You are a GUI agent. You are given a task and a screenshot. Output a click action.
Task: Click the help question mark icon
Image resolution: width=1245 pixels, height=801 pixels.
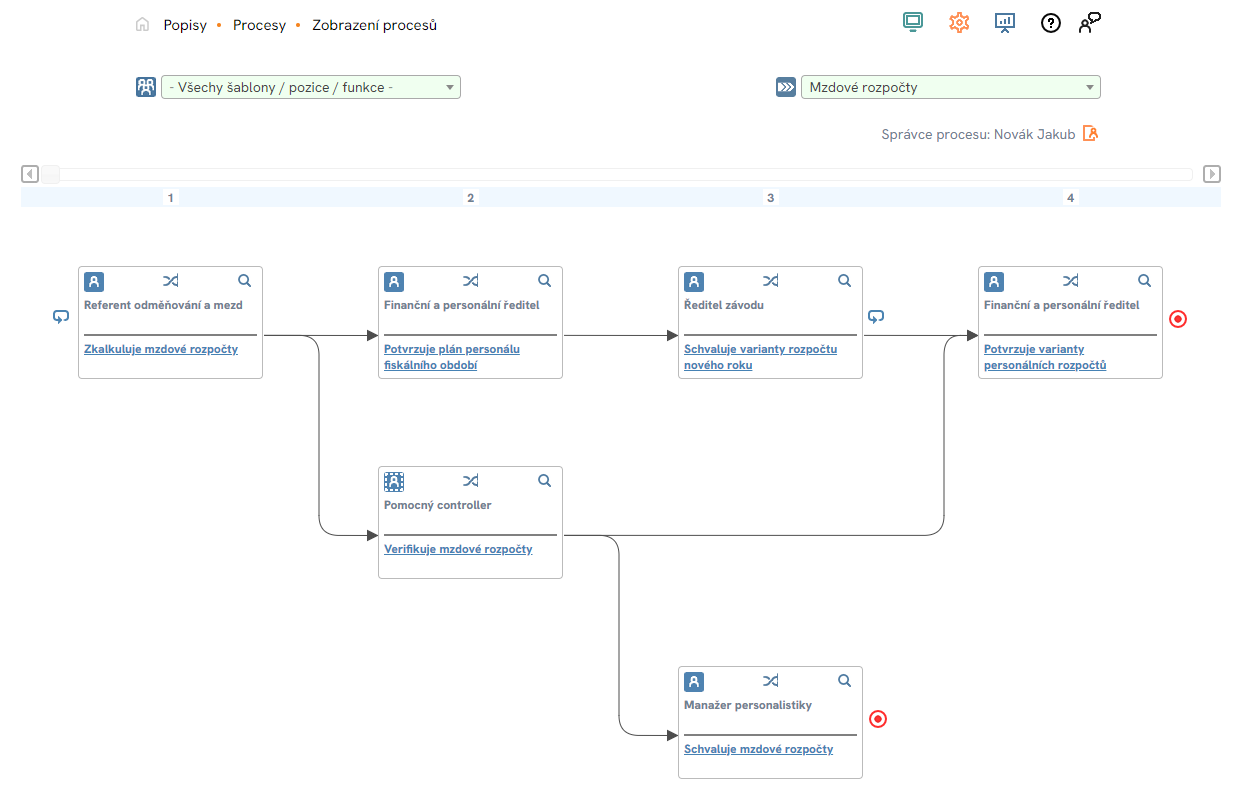coord(1050,23)
